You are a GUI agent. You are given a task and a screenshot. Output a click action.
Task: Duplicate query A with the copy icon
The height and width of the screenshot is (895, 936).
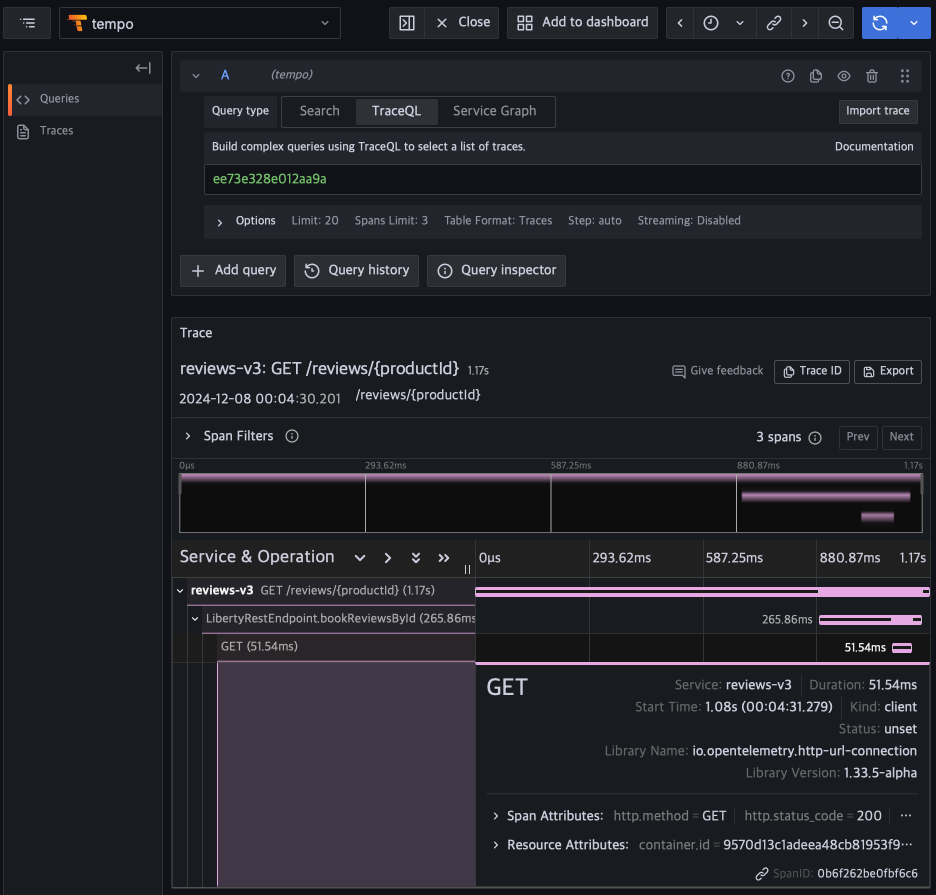[816, 76]
